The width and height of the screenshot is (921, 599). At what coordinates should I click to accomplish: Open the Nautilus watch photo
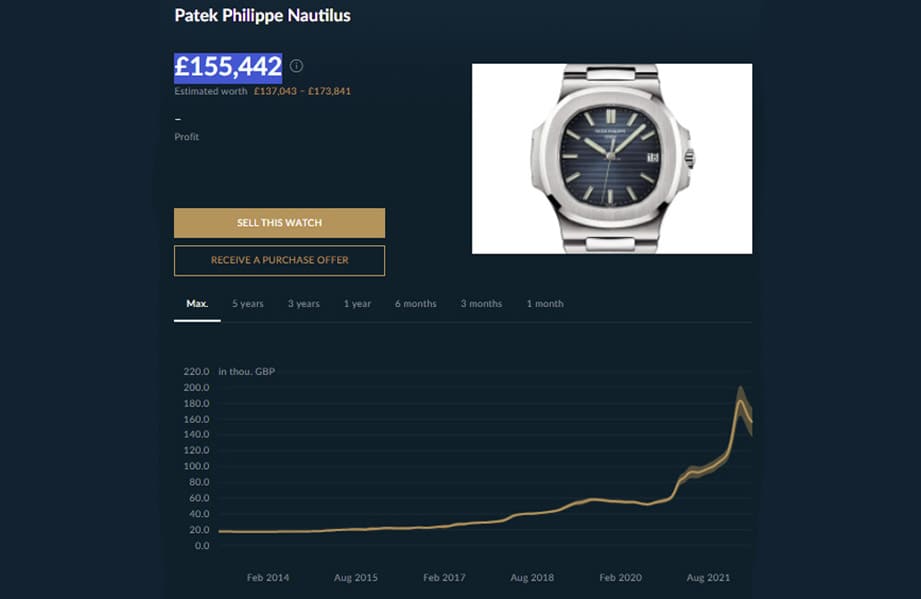[x=611, y=158]
